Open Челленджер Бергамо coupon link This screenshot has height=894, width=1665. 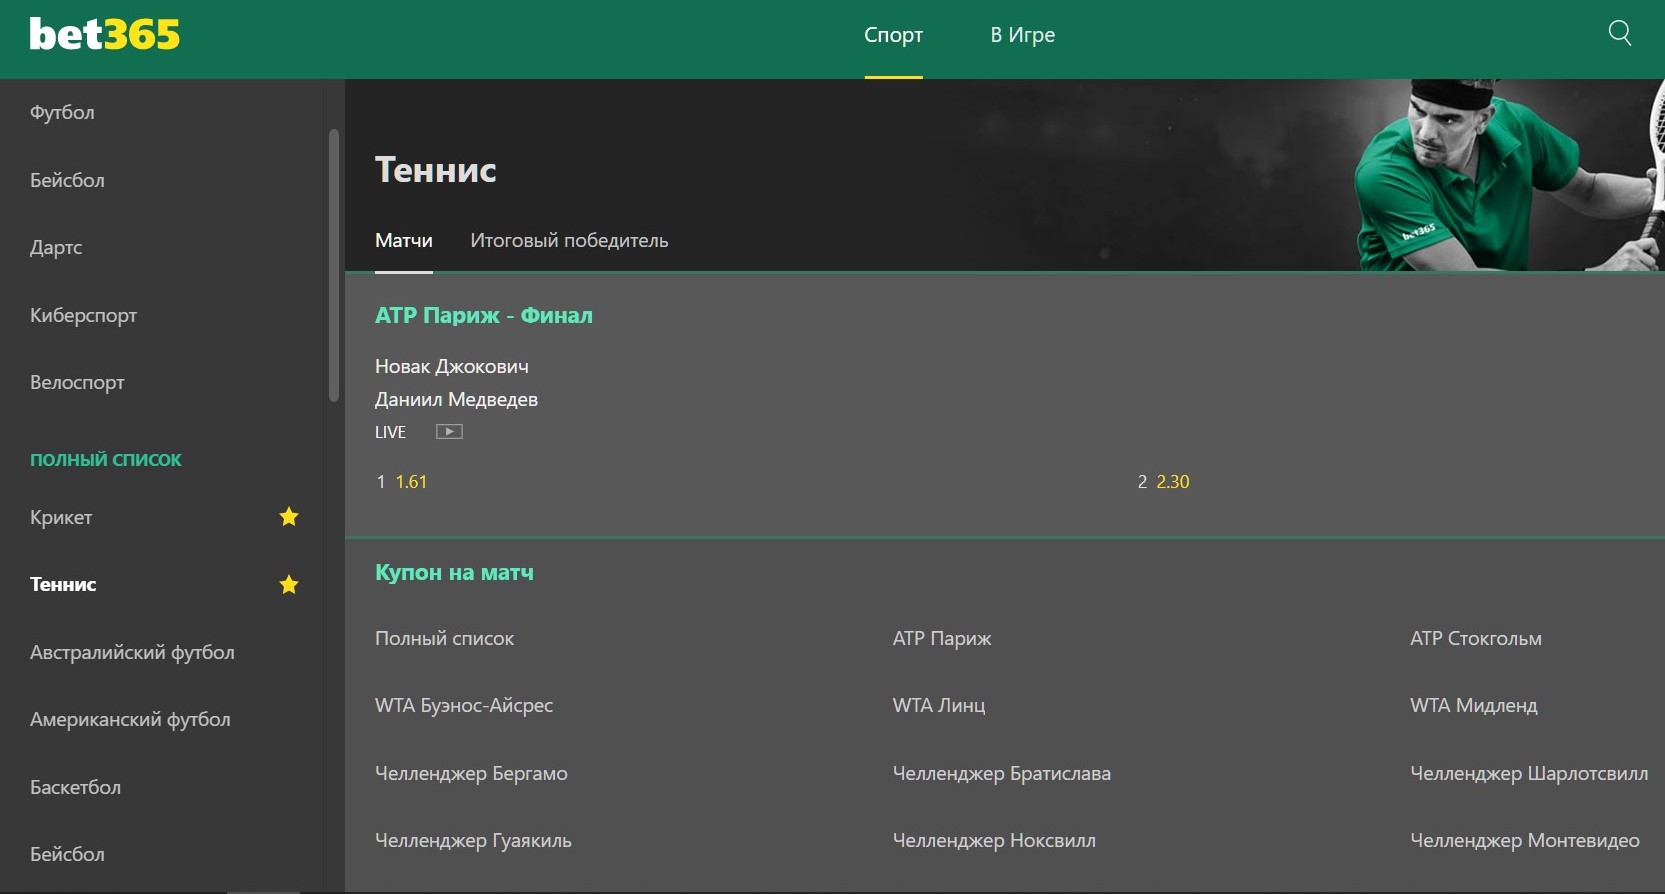tap(471, 774)
